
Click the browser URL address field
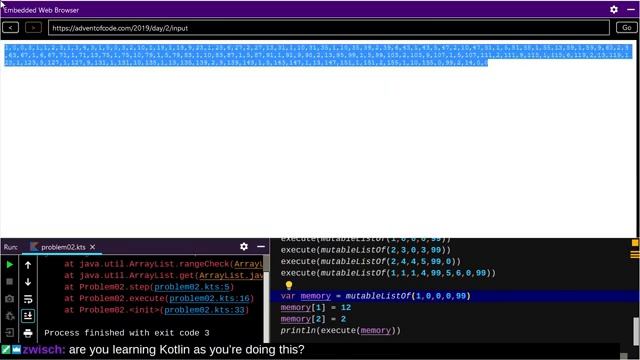pyautogui.click(x=329, y=28)
